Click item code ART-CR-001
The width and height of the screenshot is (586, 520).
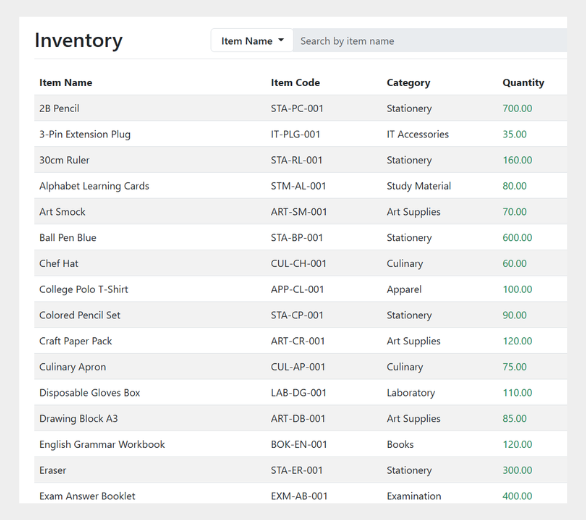coord(297,341)
